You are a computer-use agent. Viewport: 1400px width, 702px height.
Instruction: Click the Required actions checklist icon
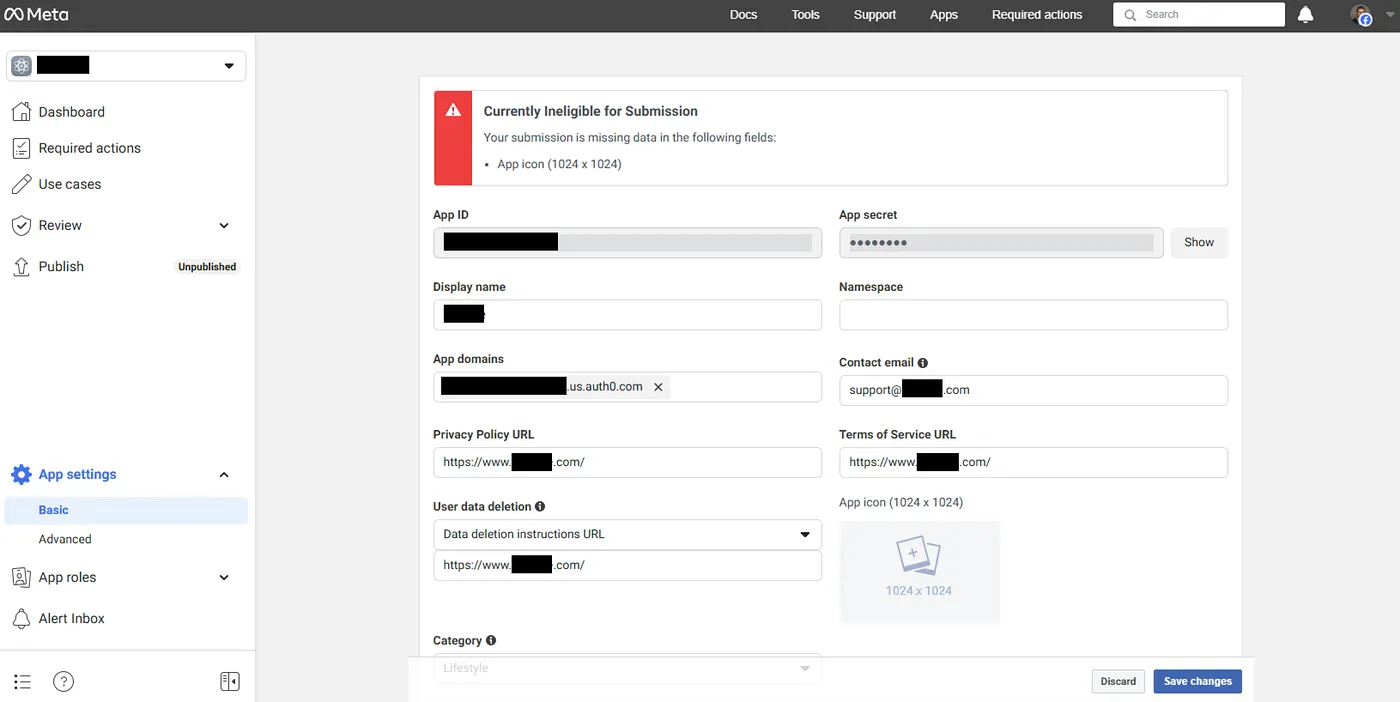point(21,148)
